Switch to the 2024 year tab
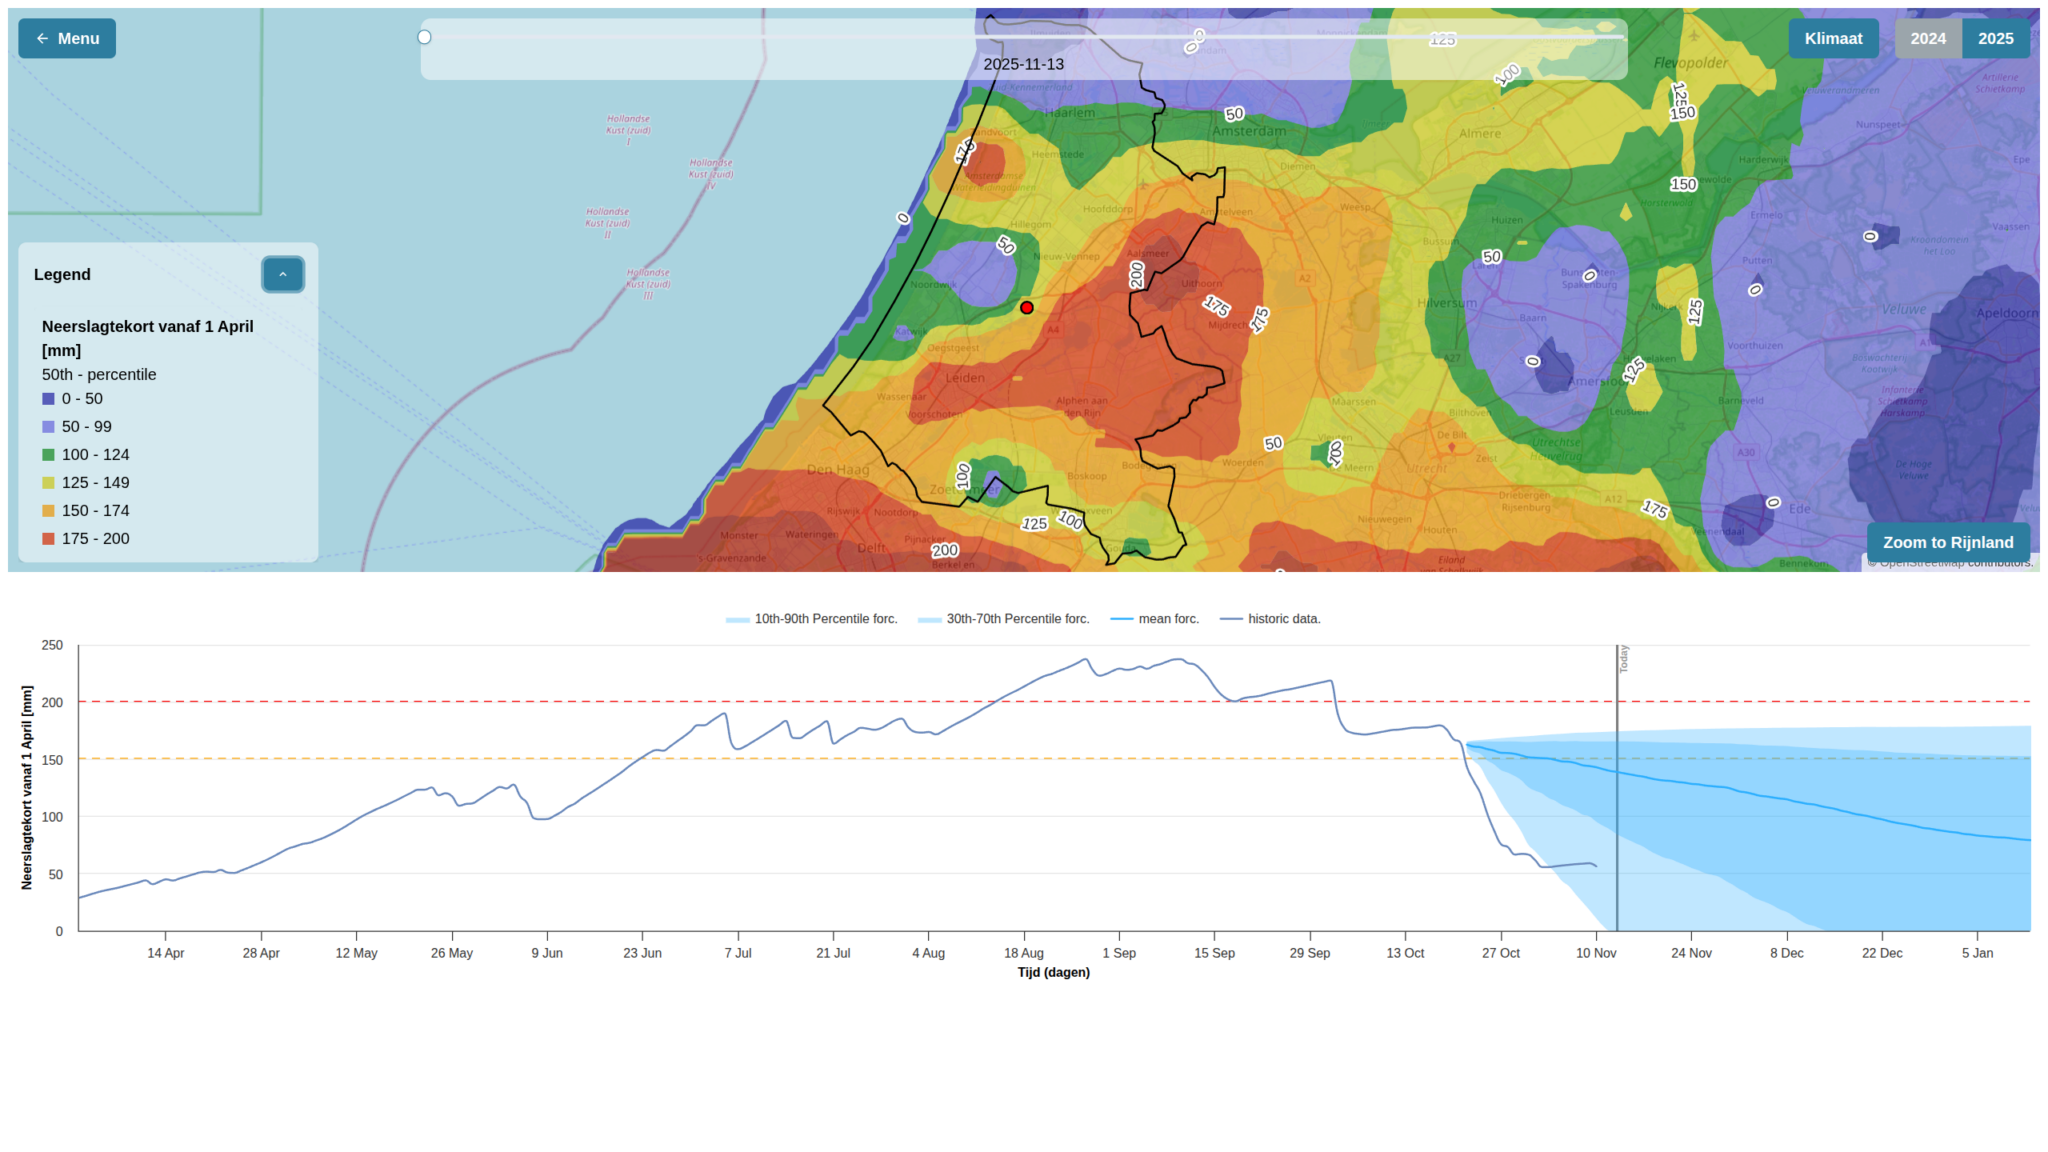The width and height of the screenshot is (2048, 1152). 1927,39
